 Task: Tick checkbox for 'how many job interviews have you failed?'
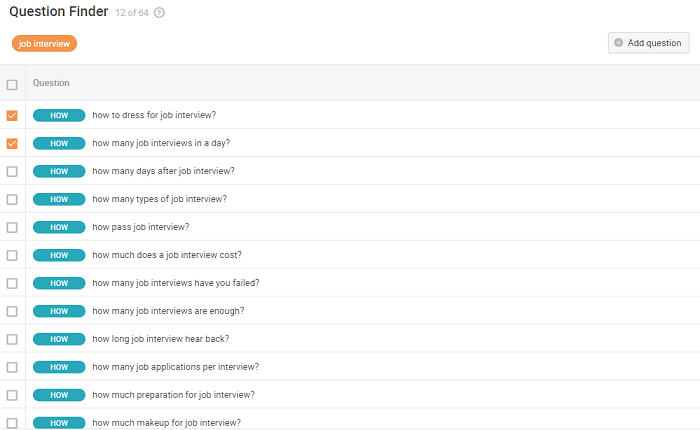12,283
